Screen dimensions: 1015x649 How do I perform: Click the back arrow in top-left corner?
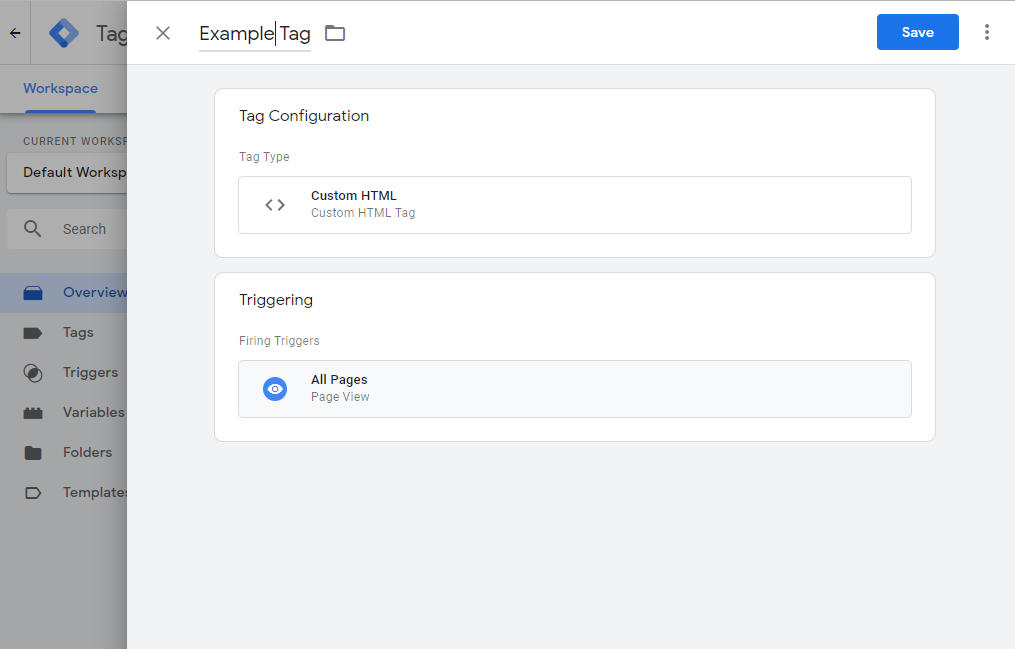(x=15, y=33)
